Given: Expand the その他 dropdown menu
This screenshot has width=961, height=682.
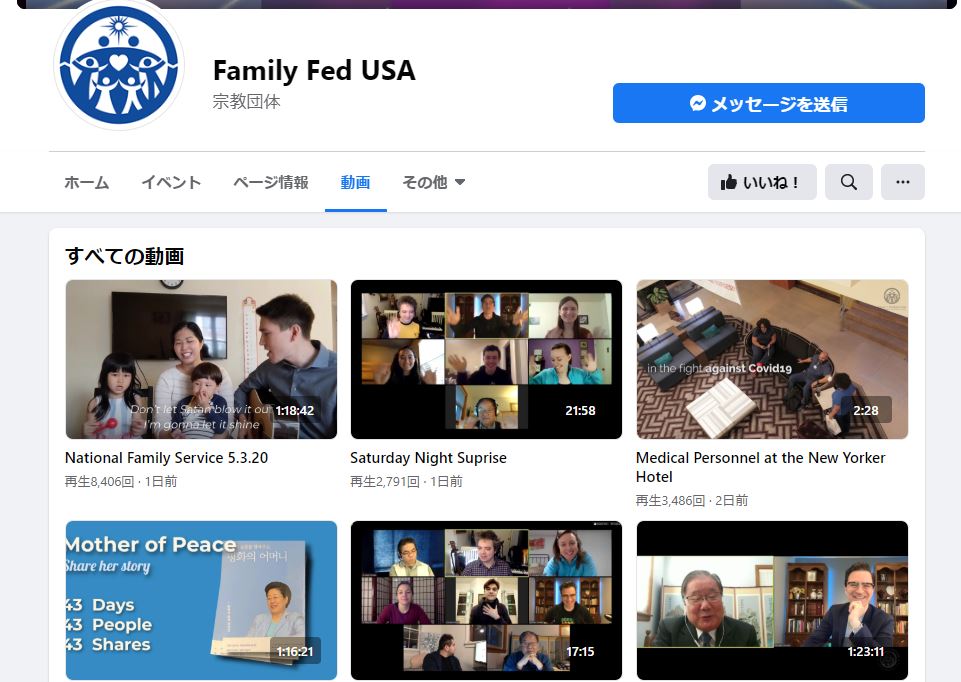Looking at the screenshot, I should tap(433, 182).
